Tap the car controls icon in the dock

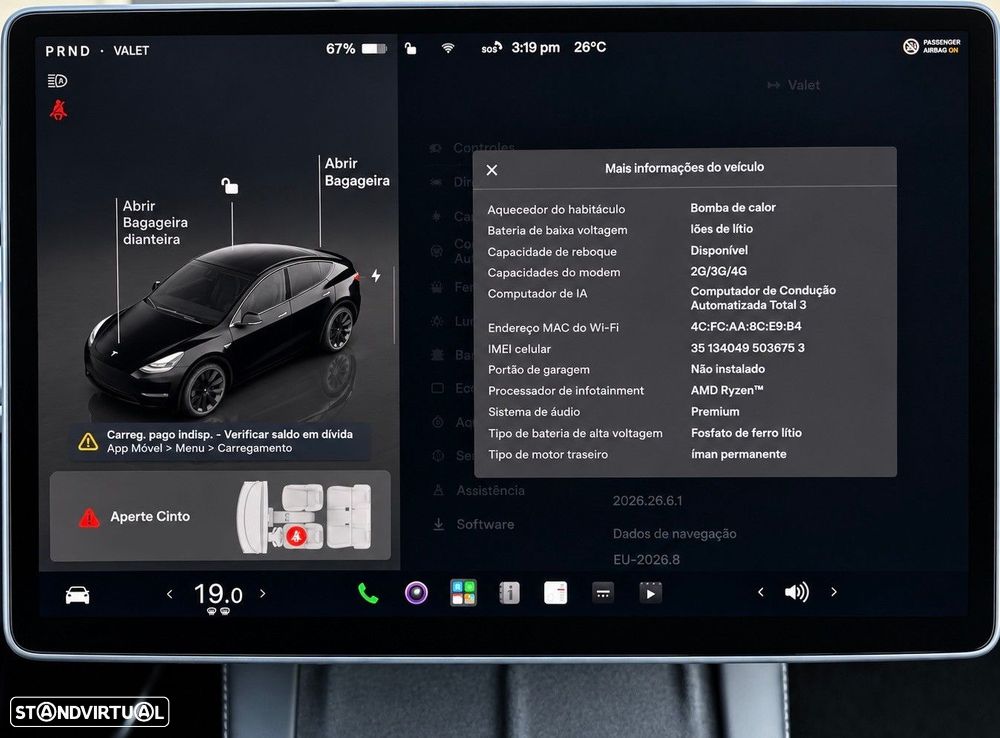pos(78,595)
